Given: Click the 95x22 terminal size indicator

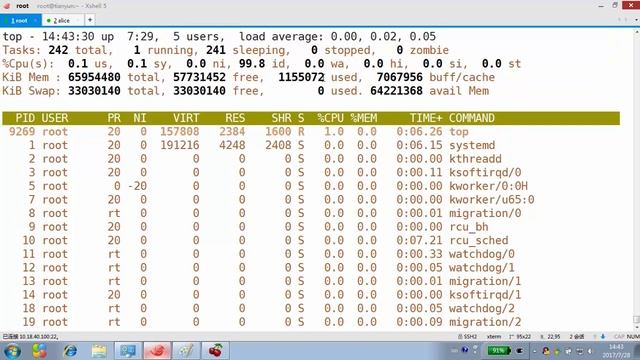Looking at the screenshot, I should coord(520,337).
